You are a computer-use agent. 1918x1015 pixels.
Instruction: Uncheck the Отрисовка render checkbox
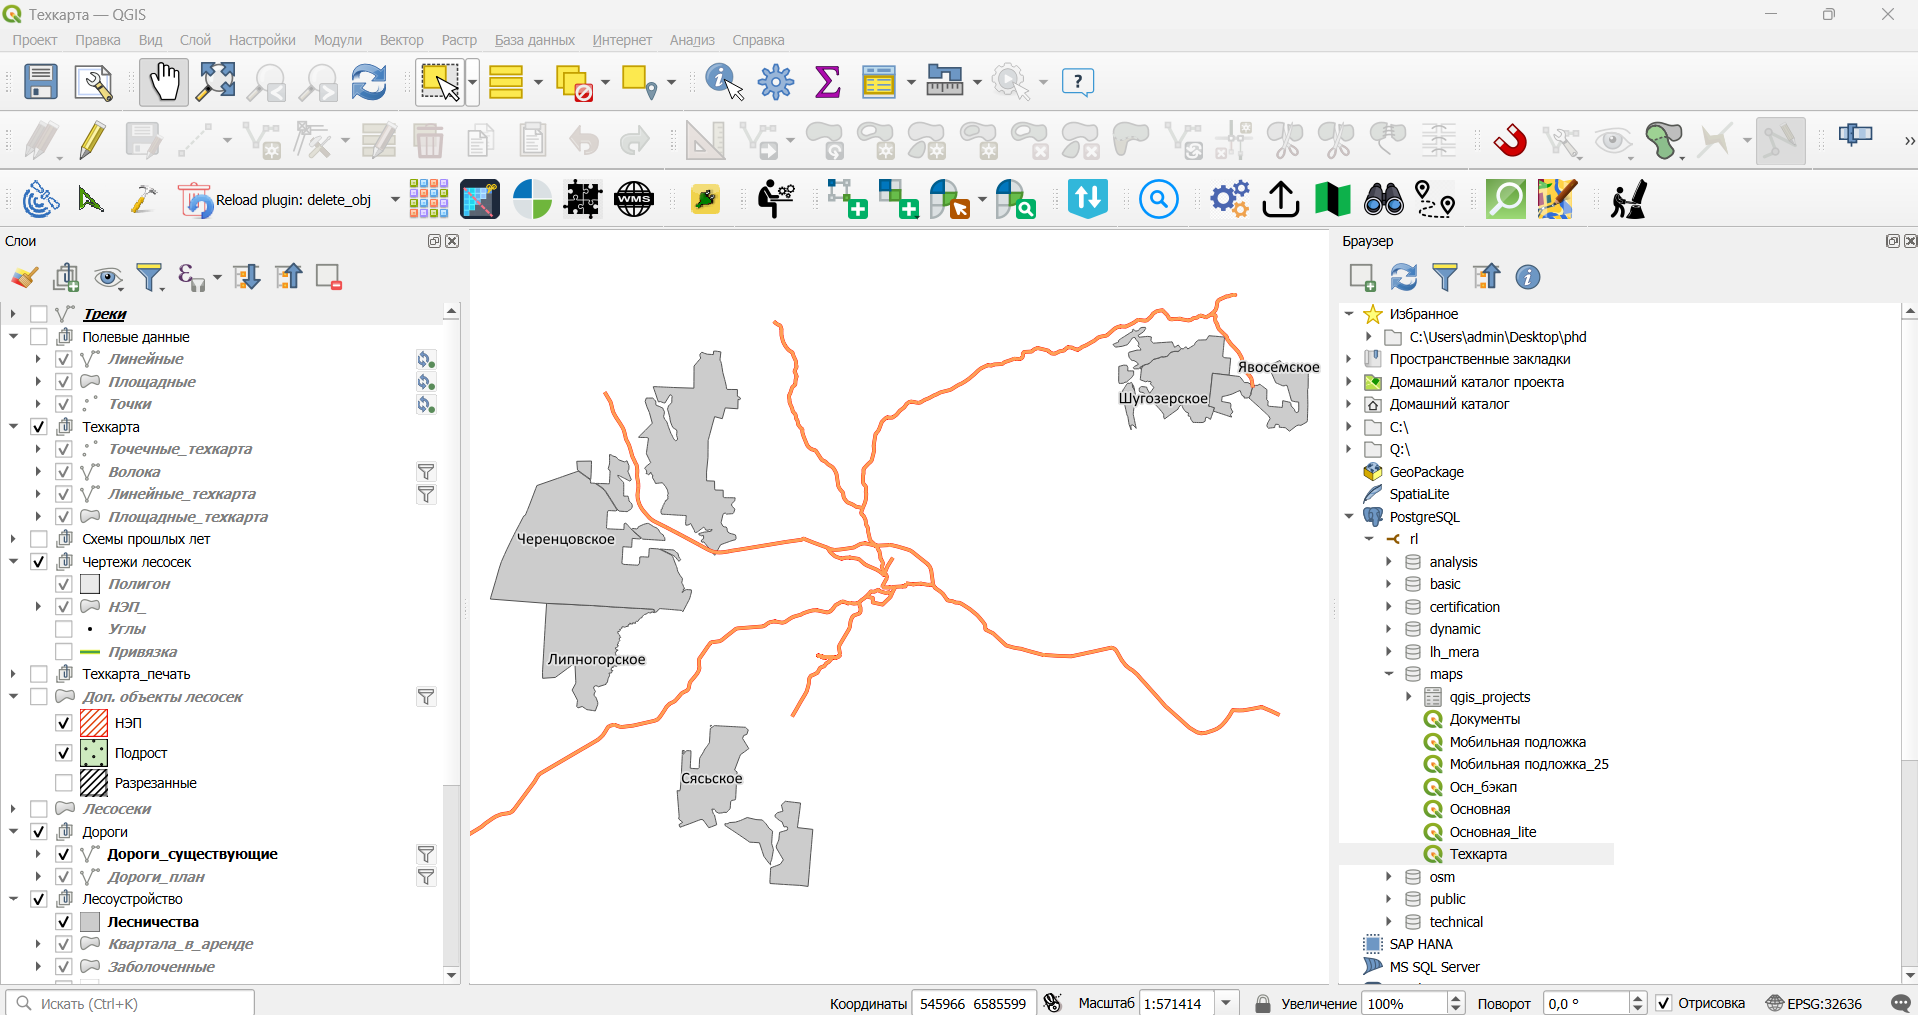pos(1664,1003)
